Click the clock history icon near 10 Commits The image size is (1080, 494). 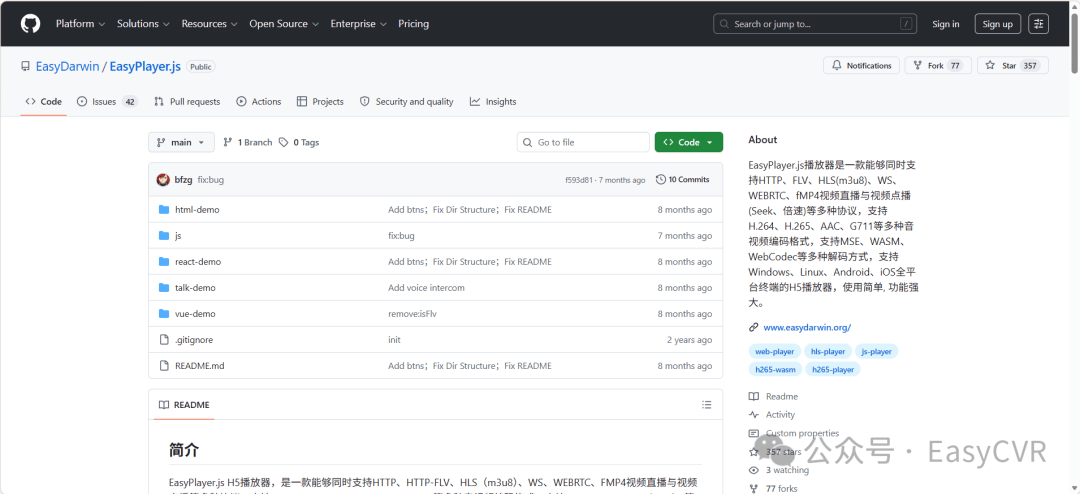click(x=661, y=180)
